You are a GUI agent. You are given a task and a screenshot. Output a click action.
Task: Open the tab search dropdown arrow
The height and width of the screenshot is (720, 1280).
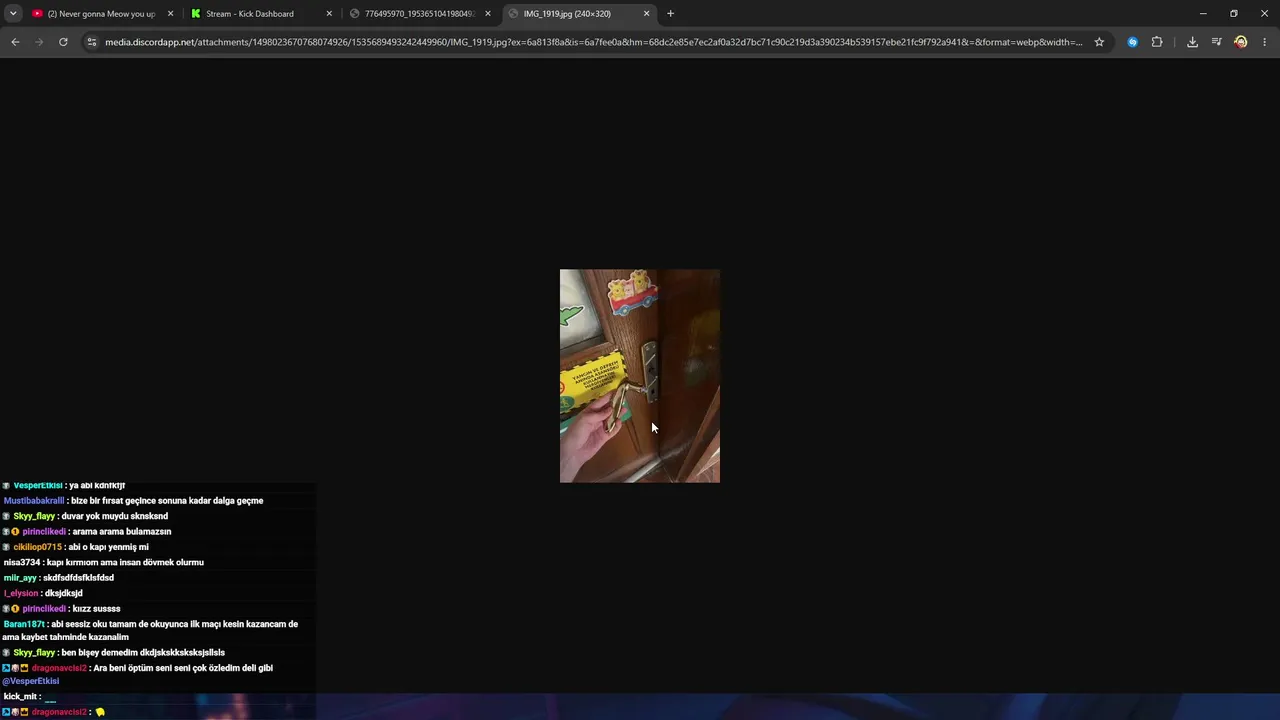(13, 14)
